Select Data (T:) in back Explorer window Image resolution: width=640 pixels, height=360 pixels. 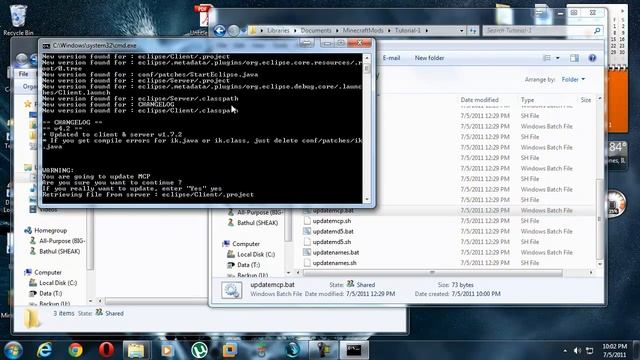tap(51, 293)
